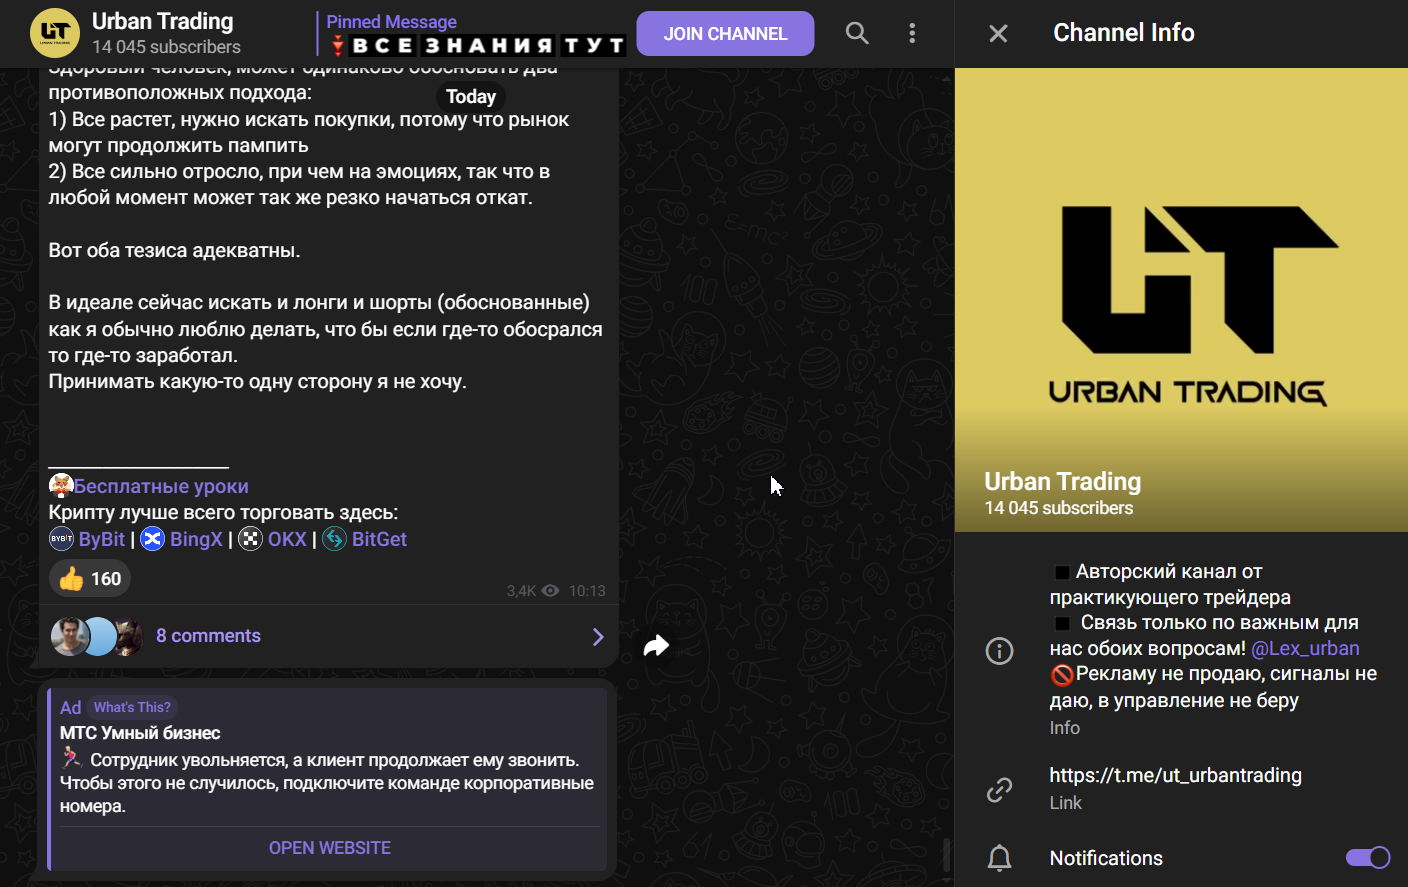Click the ByBit logo icon
Image resolution: width=1408 pixels, height=887 pixels.
coord(62,539)
